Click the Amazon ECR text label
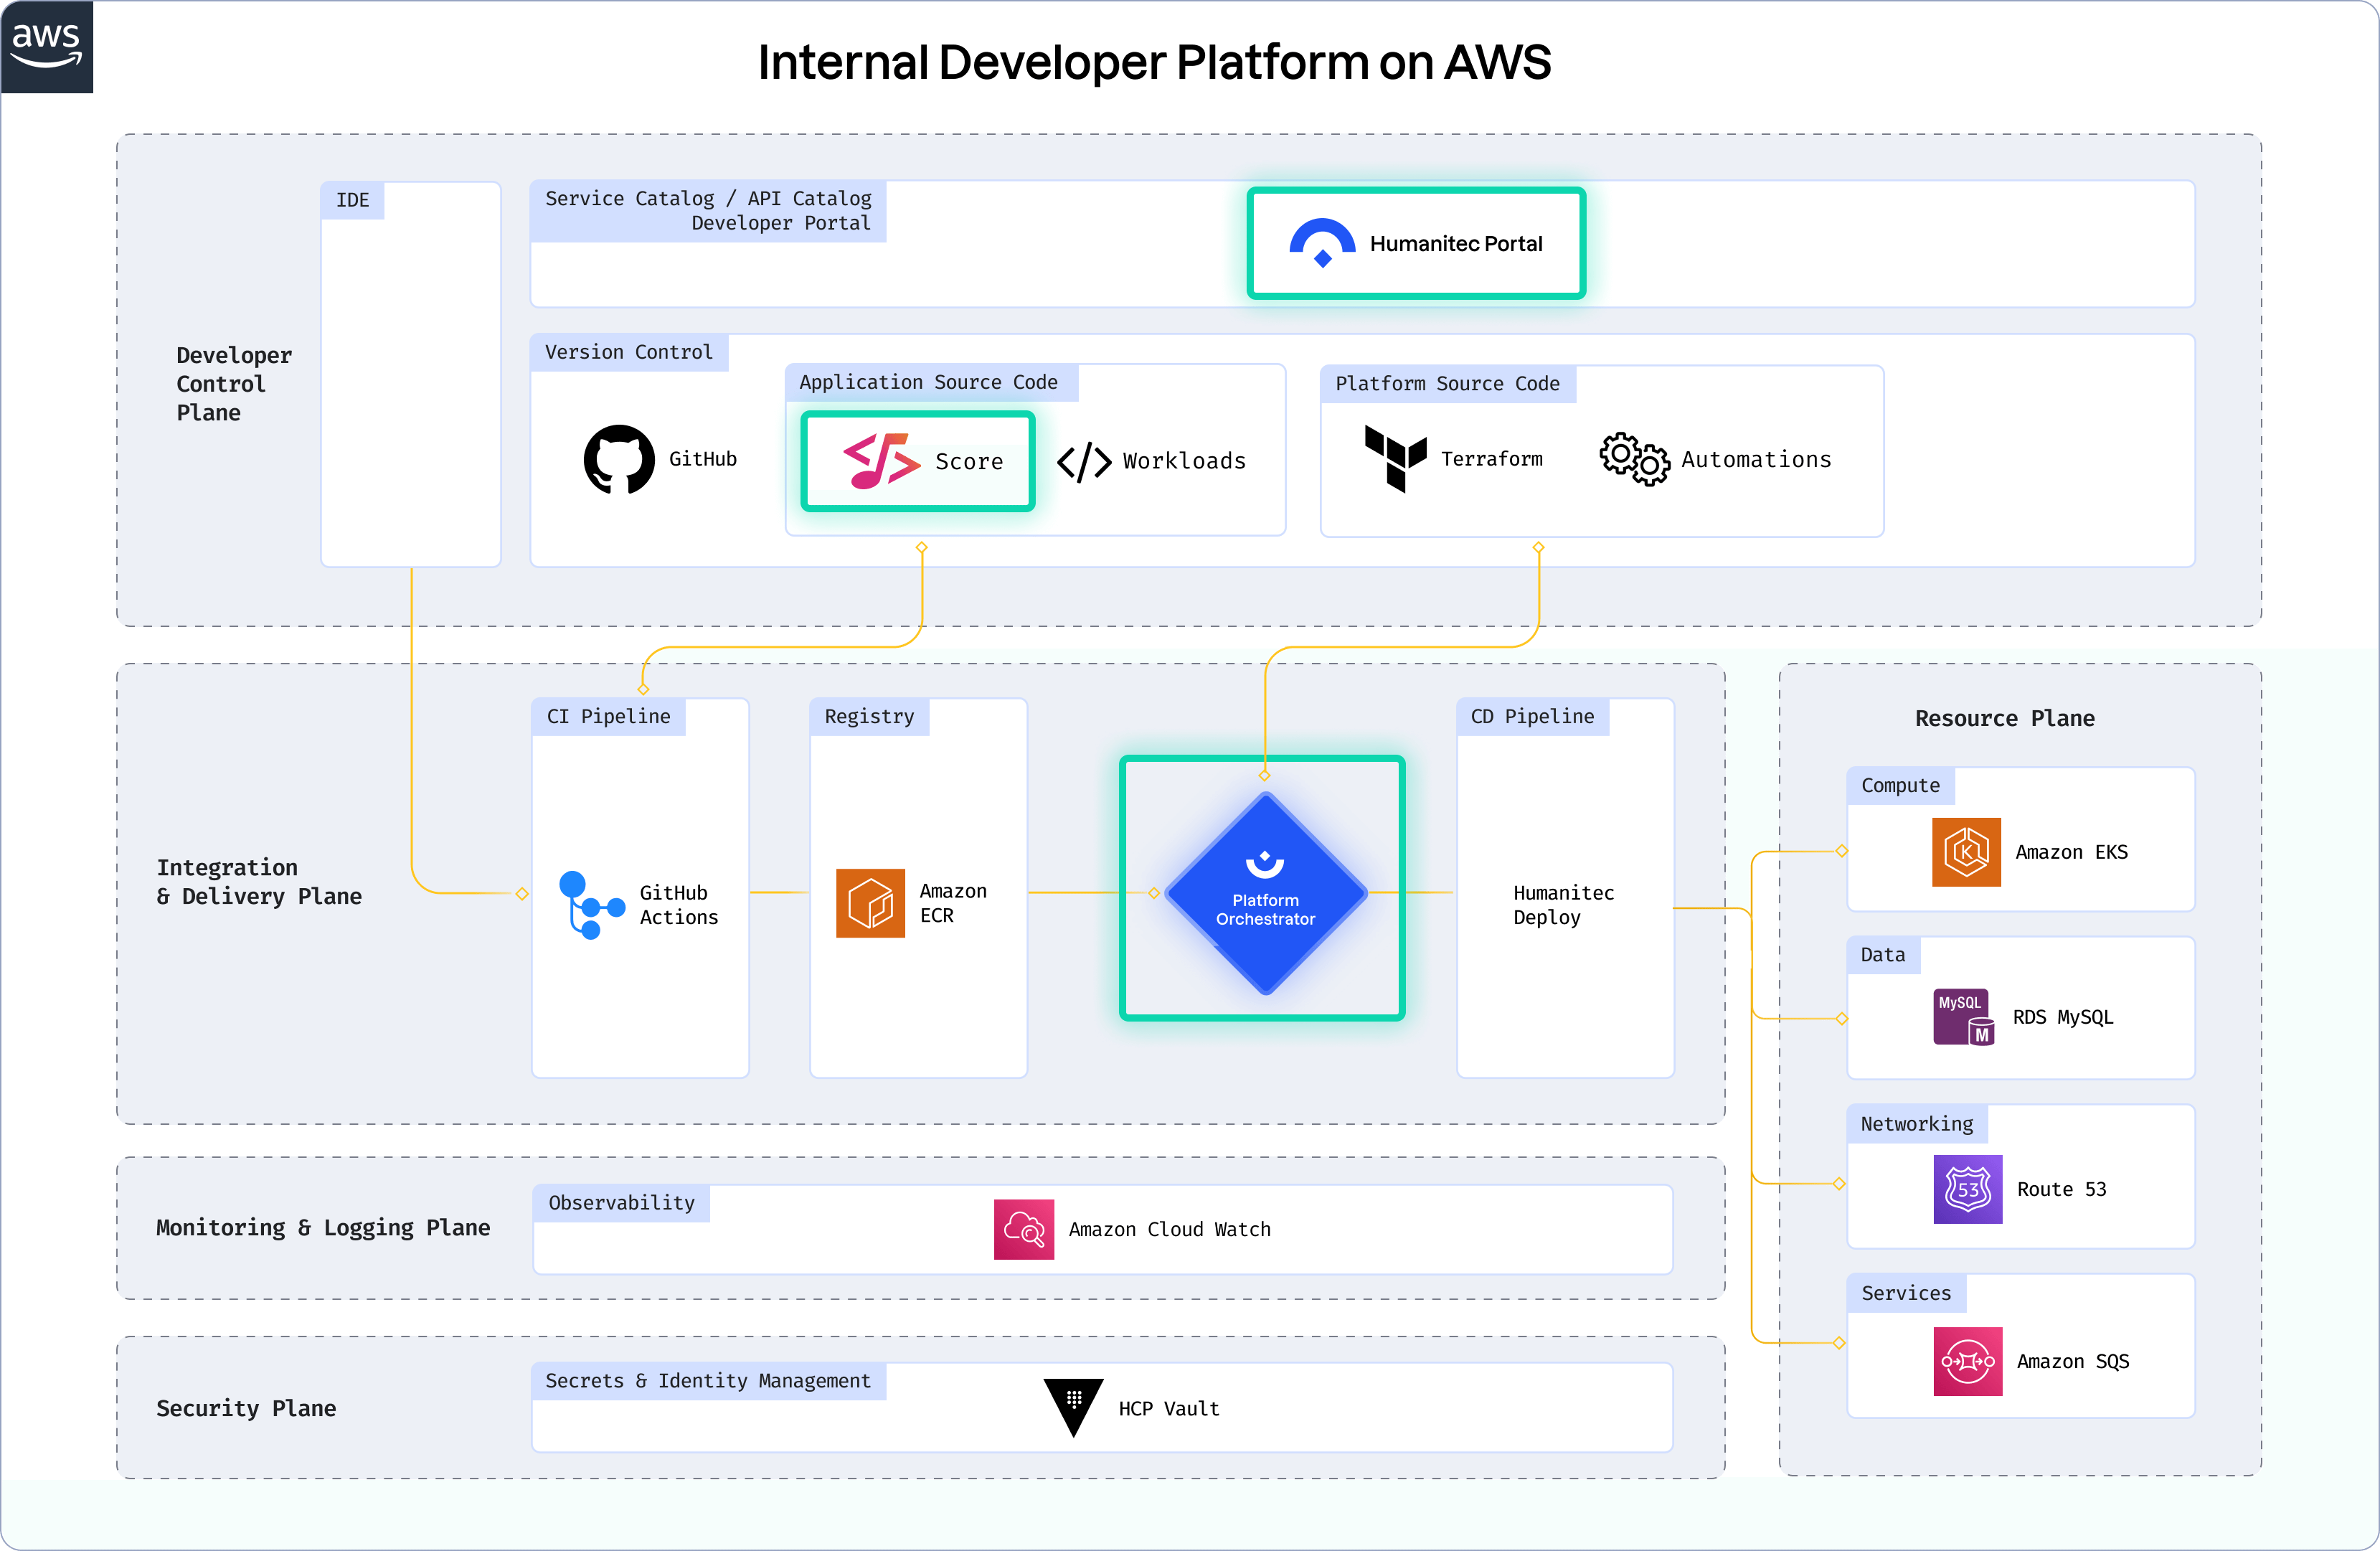This screenshot has width=2380, height=1551. click(x=952, y=903)
